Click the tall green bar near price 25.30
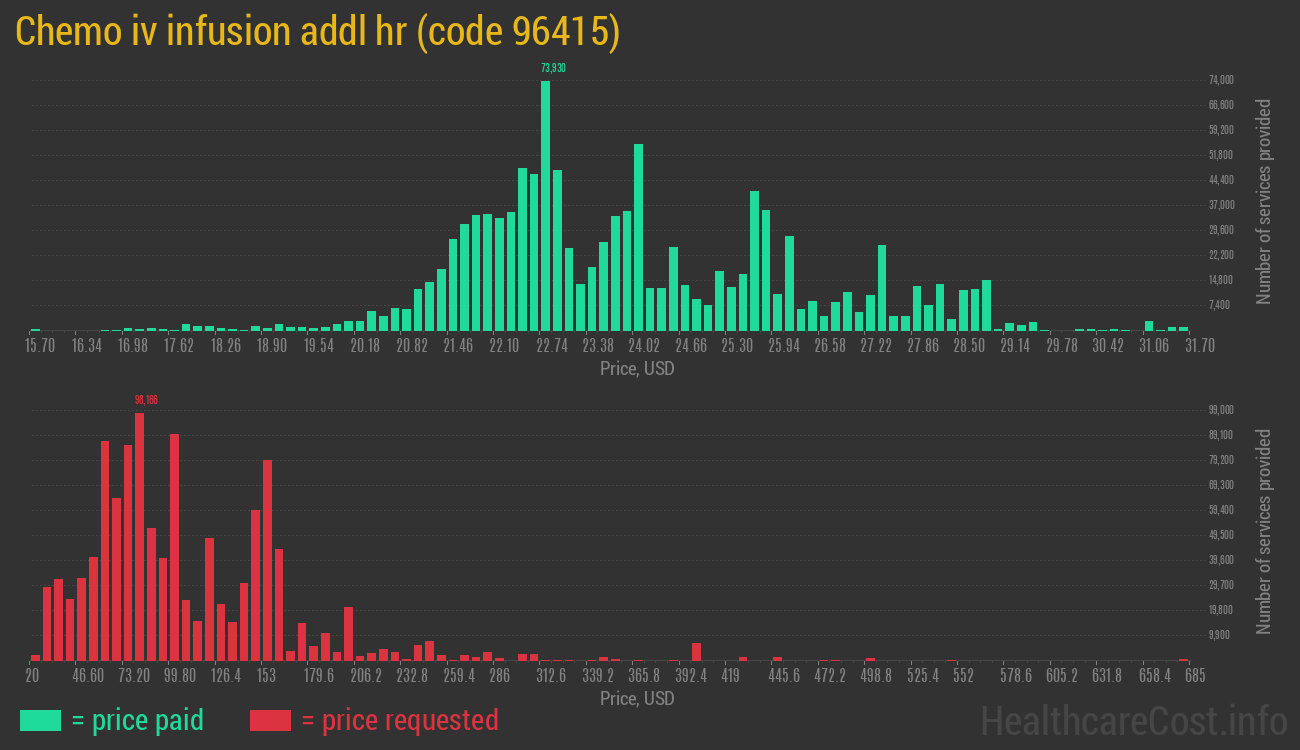The image size is (1300, 750). [x=754, y=260]
